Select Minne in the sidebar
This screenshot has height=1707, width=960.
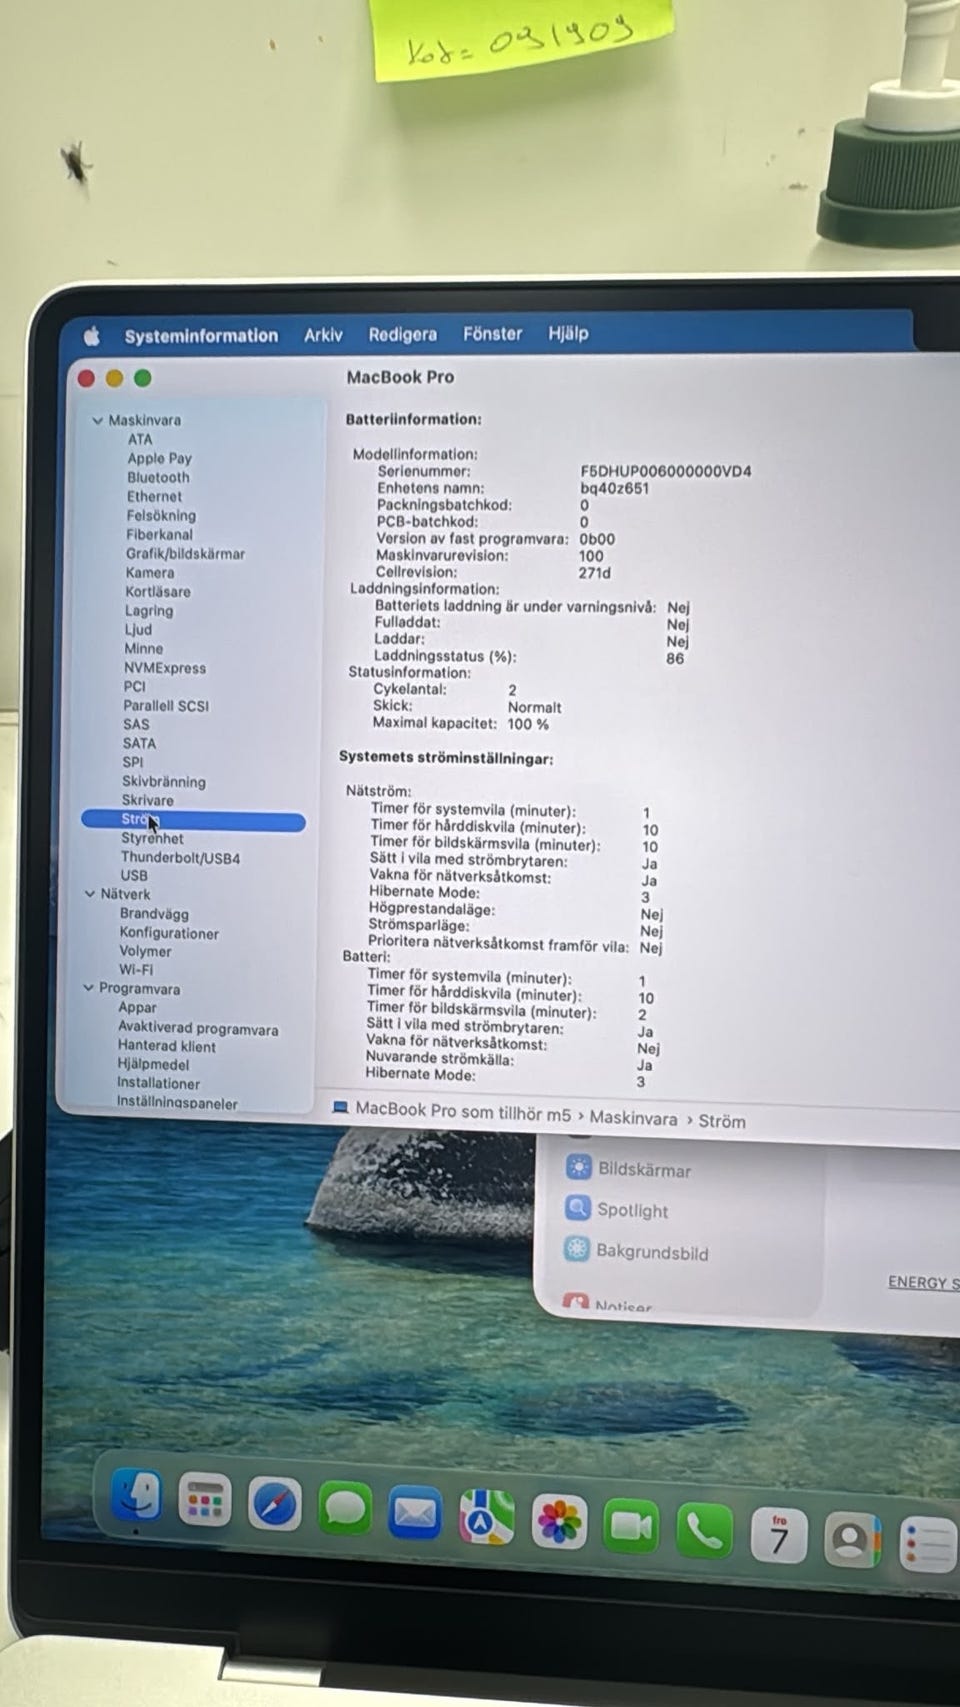pyautogui.click(x=143, y=648)
